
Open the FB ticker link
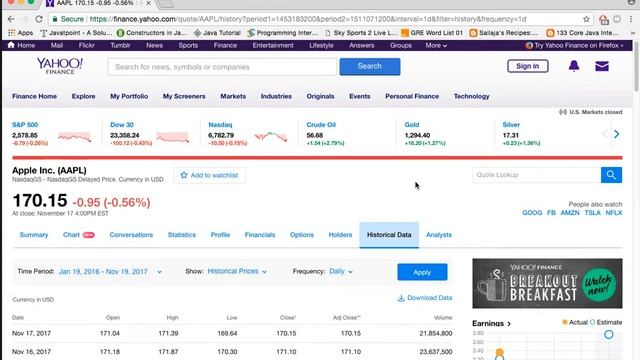(551, 213)
